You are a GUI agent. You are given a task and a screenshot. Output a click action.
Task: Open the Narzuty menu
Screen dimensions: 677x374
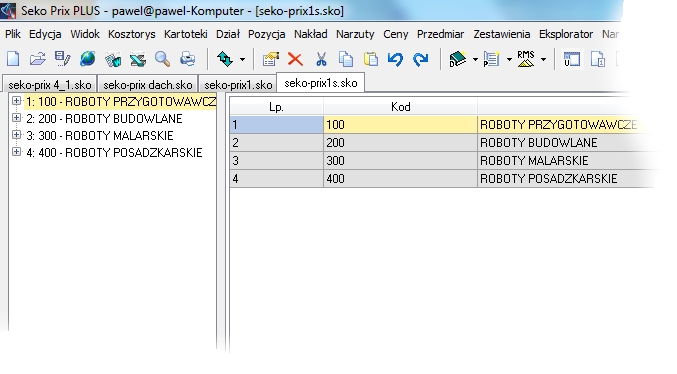pos(355,34)
